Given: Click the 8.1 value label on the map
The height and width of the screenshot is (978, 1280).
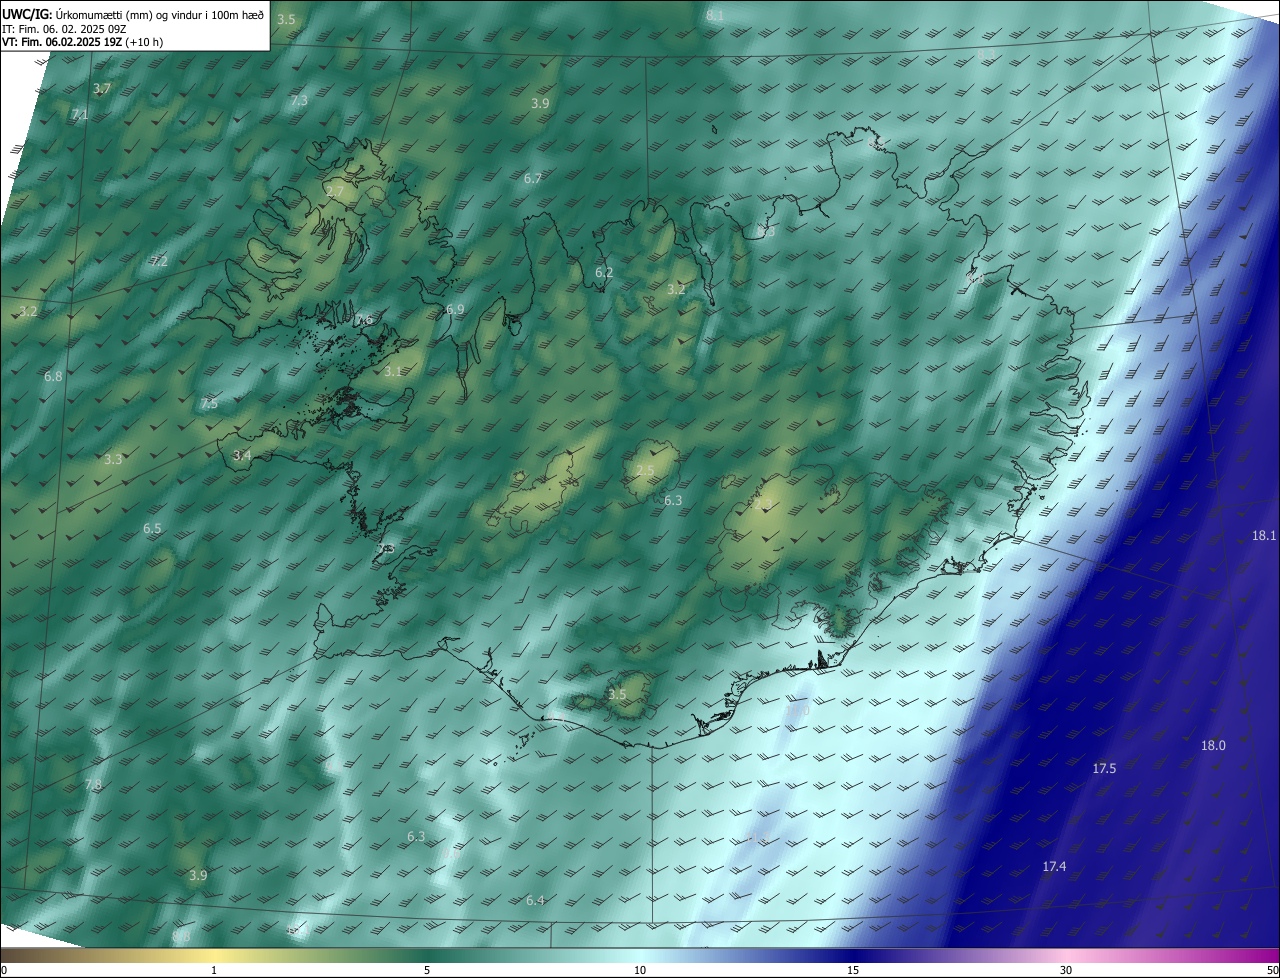Looking at the screenshot, I should (x=715, y=16).
